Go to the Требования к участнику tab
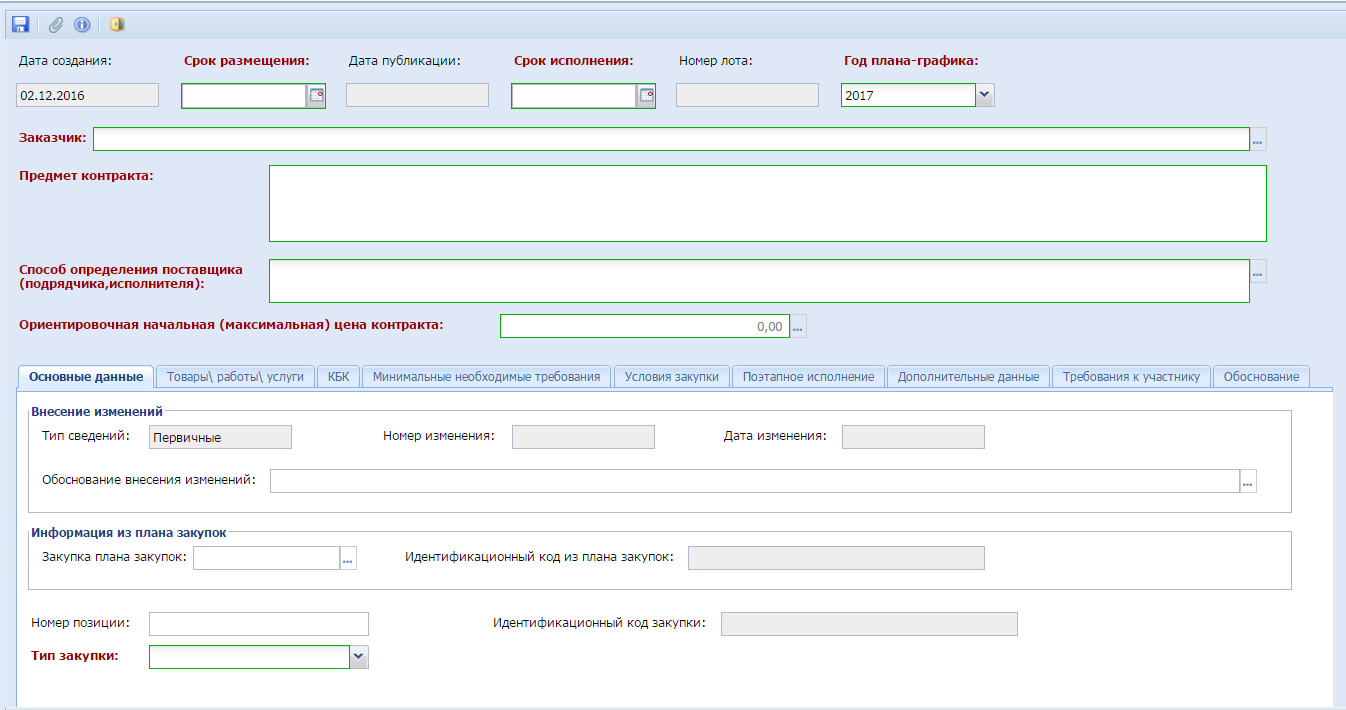This screenshot has width=1346, height=710. (1131, 376)
